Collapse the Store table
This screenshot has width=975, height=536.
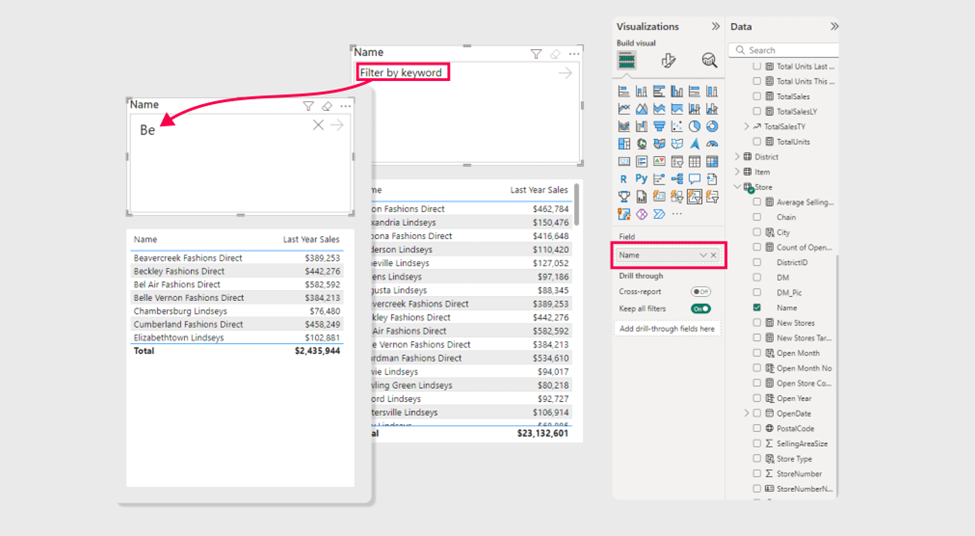tap(738, 187)
